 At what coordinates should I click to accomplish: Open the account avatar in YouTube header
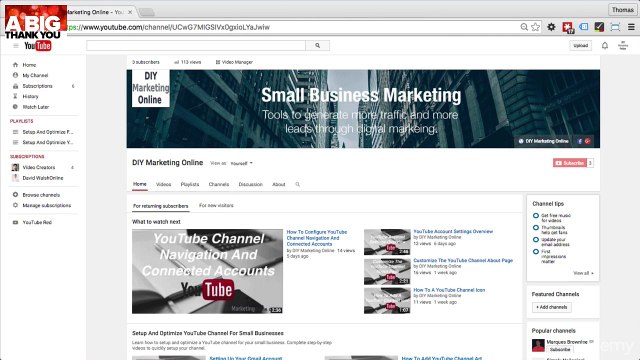[x=623, y=46]
